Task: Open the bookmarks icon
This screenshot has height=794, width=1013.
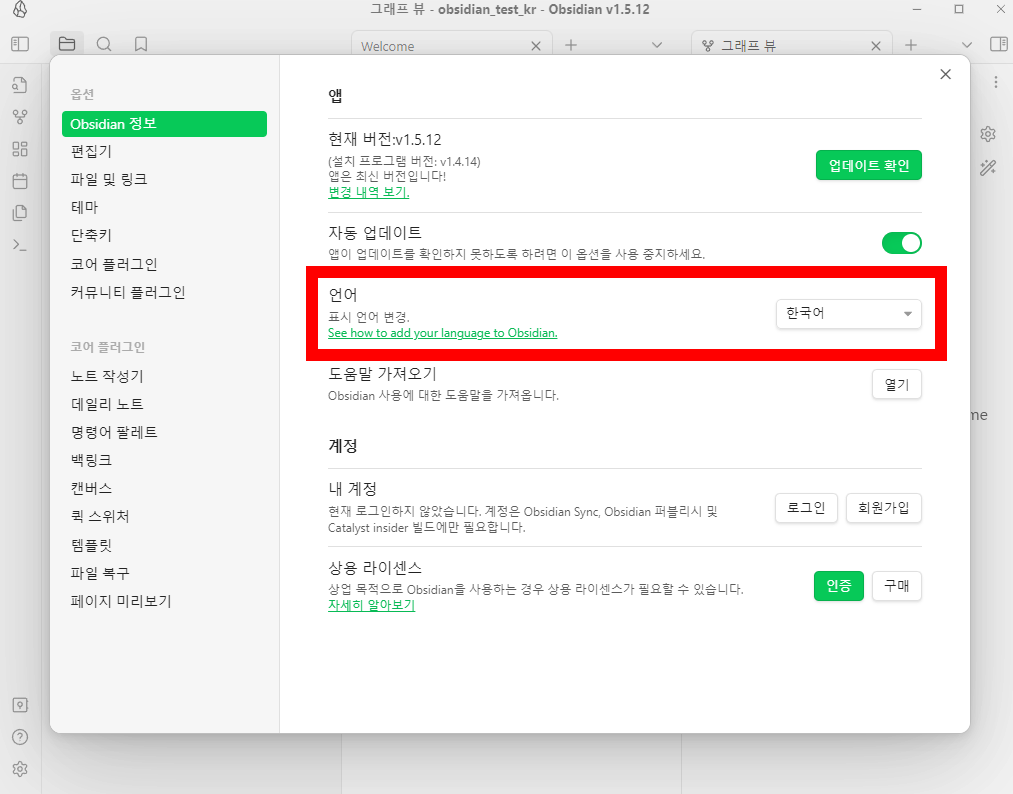Action: [x=140, y=44]
